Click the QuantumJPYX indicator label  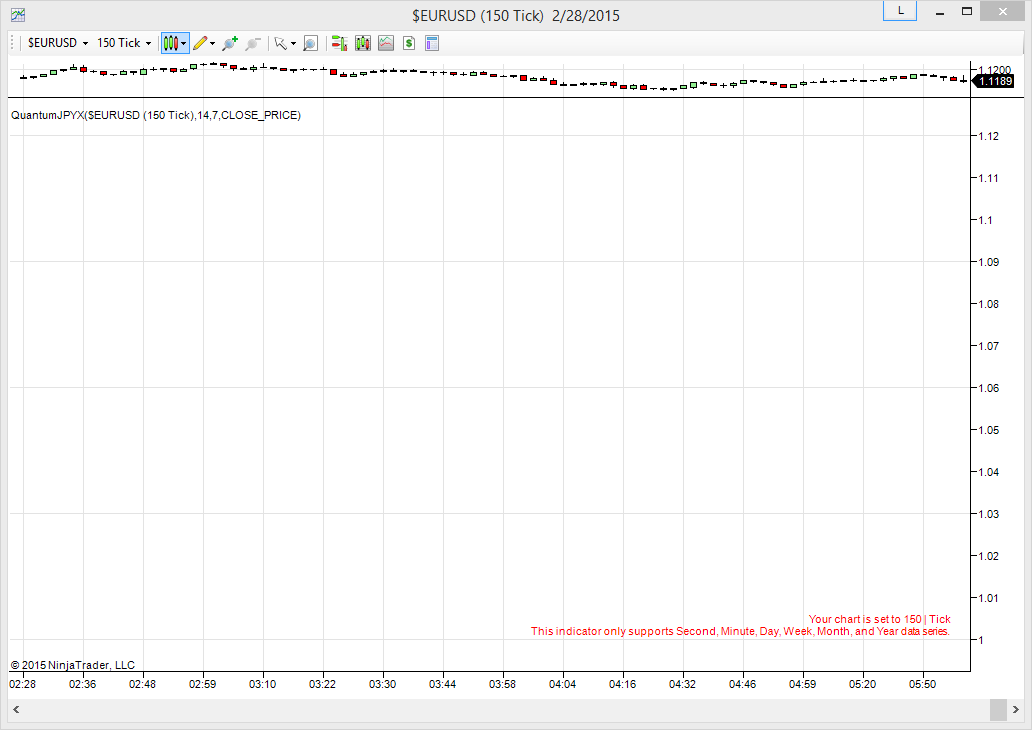pos(156,115)
